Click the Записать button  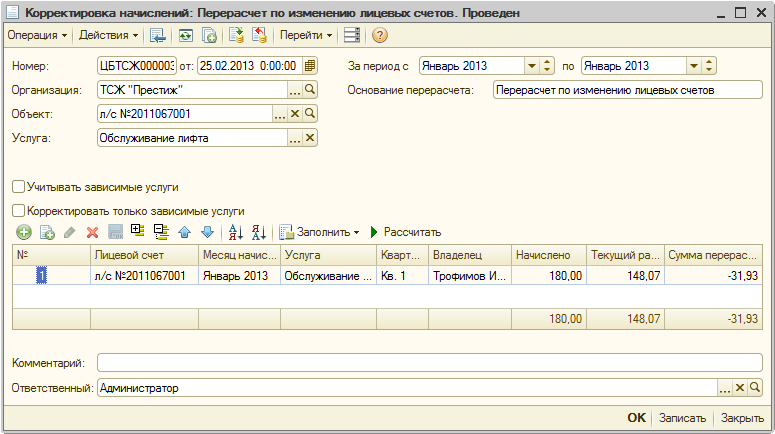[x=683, y=418]
